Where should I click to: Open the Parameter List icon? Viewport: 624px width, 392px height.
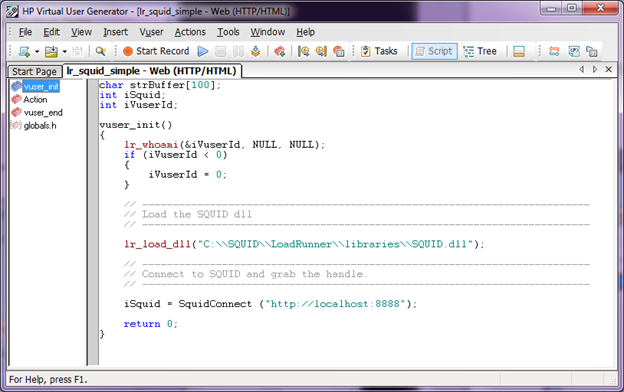[304, 51]
